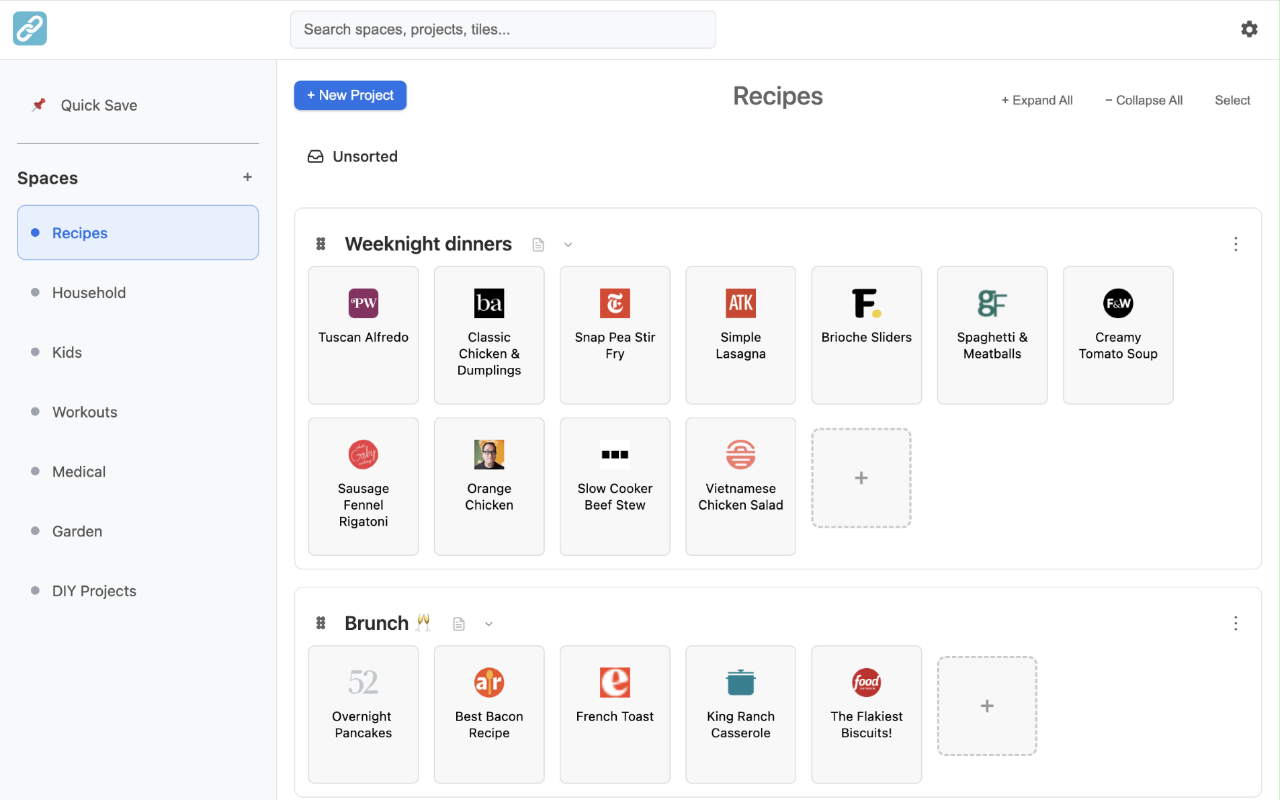Click the drag handle beside Brunch
1280x800 pixels.
[320, 622]
